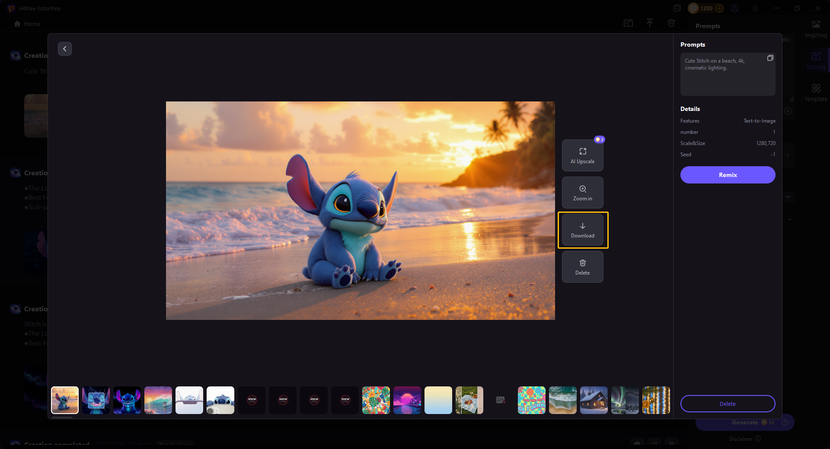Click the Prompts heading in the dialog
Viewport: 830px width, 449px height.
692,44
